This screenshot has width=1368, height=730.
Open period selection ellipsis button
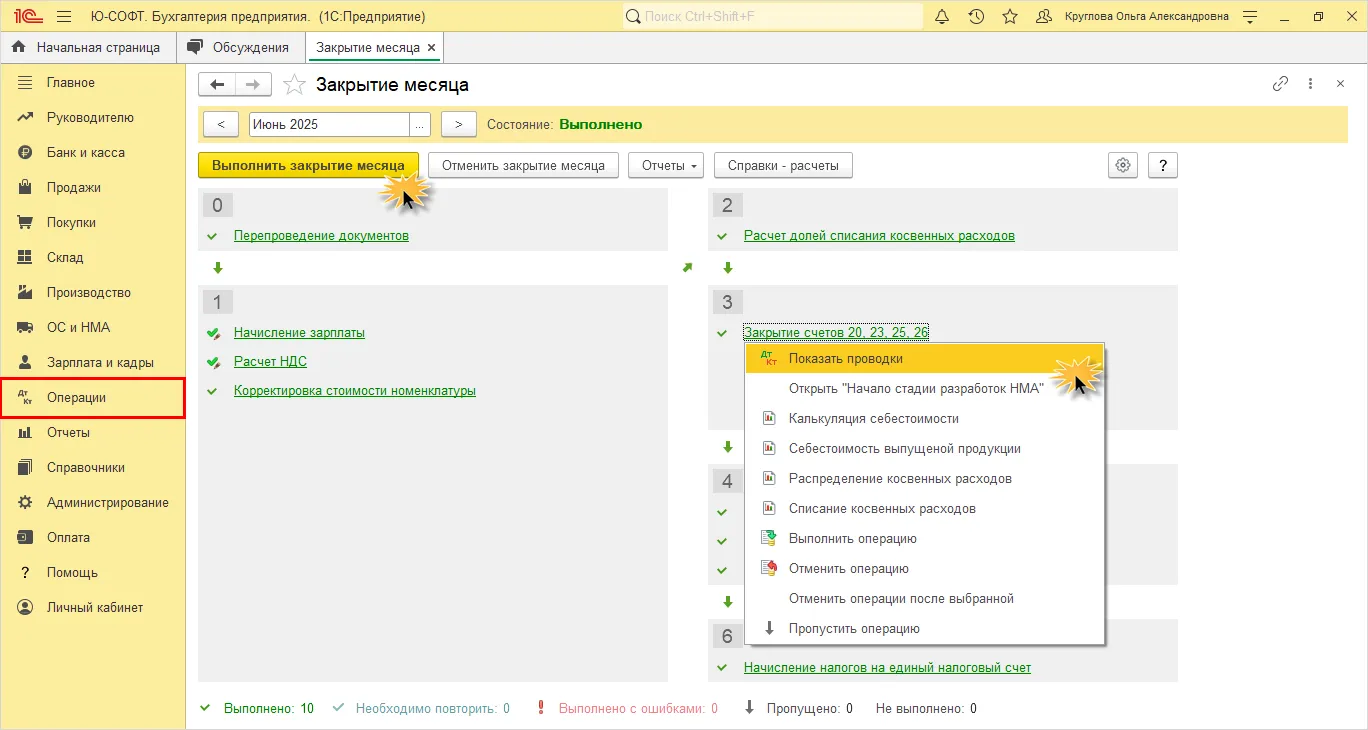(x=420, y=124)
